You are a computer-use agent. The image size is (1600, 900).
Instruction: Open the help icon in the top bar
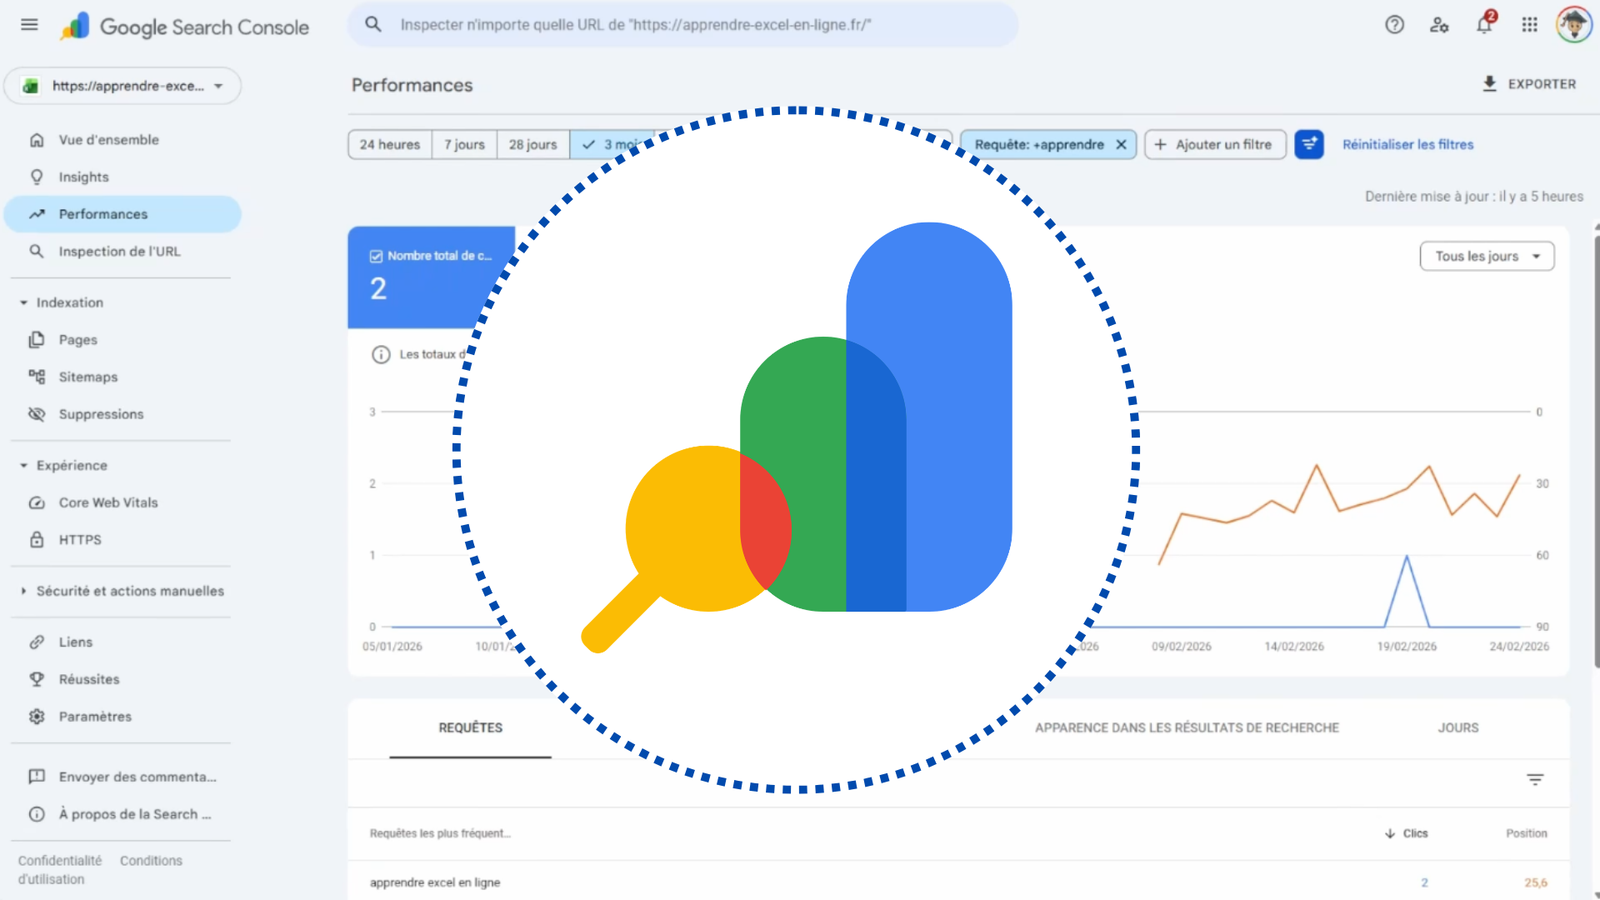click(1394, 25)
